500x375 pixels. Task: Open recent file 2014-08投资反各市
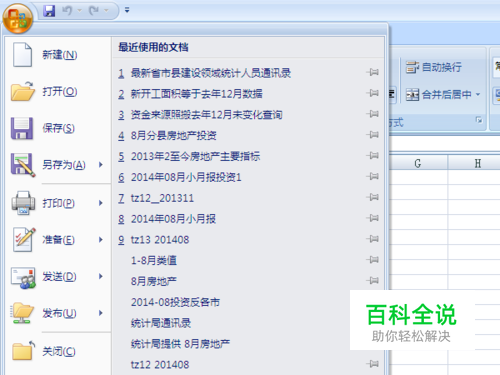tap(175, 302)
